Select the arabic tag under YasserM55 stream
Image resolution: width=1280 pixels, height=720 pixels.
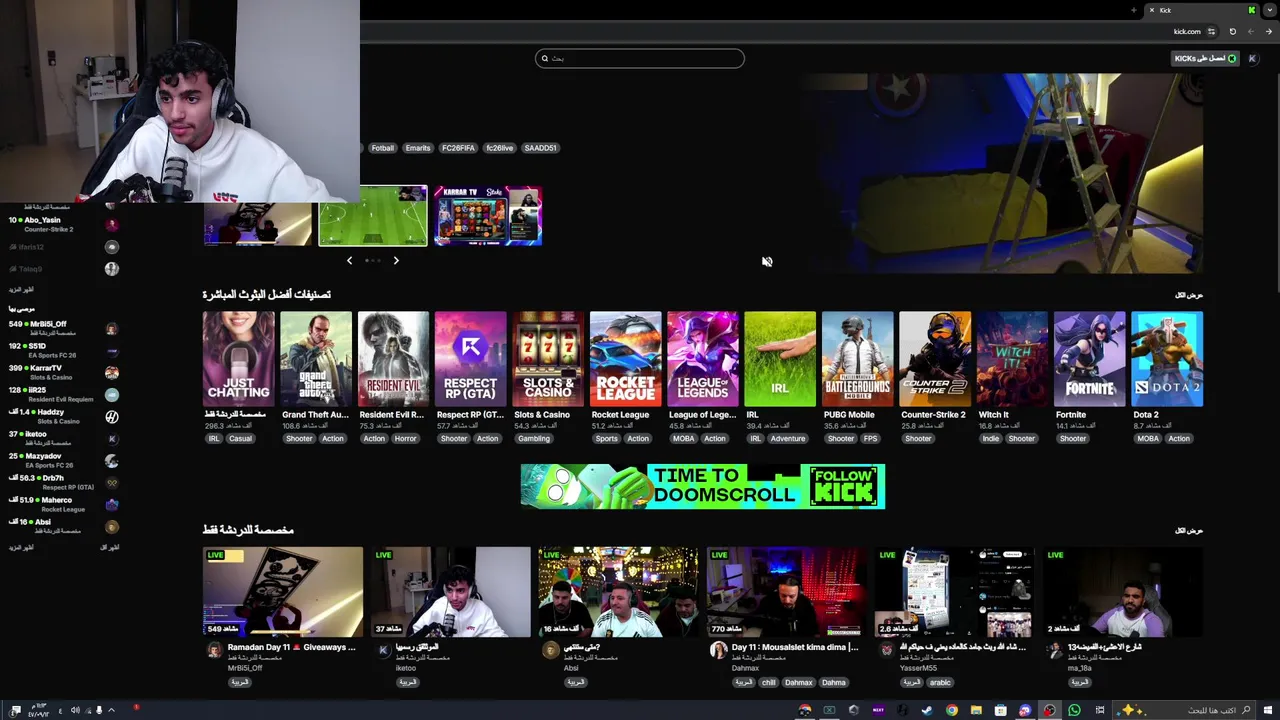coord(940,682)
